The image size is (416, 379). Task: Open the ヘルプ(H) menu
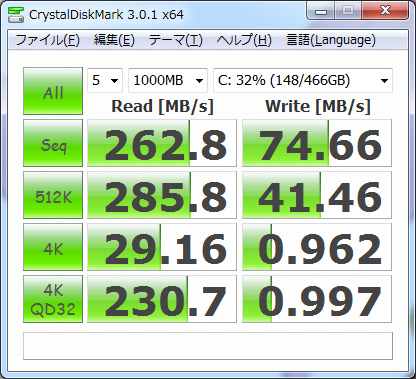click(x=244, y=40)
